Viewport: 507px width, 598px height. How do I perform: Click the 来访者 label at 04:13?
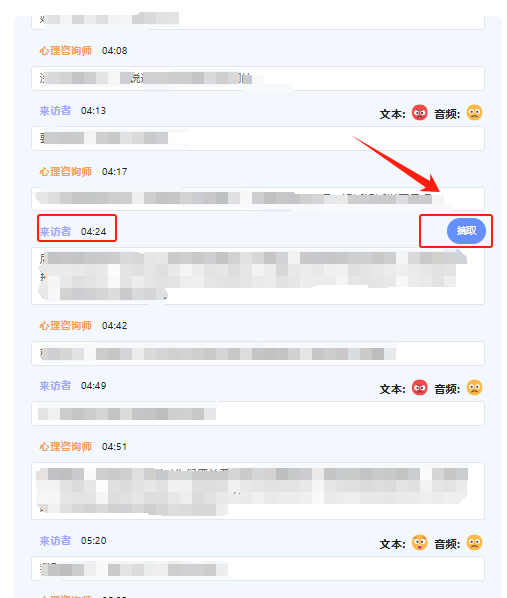(55, 111)
